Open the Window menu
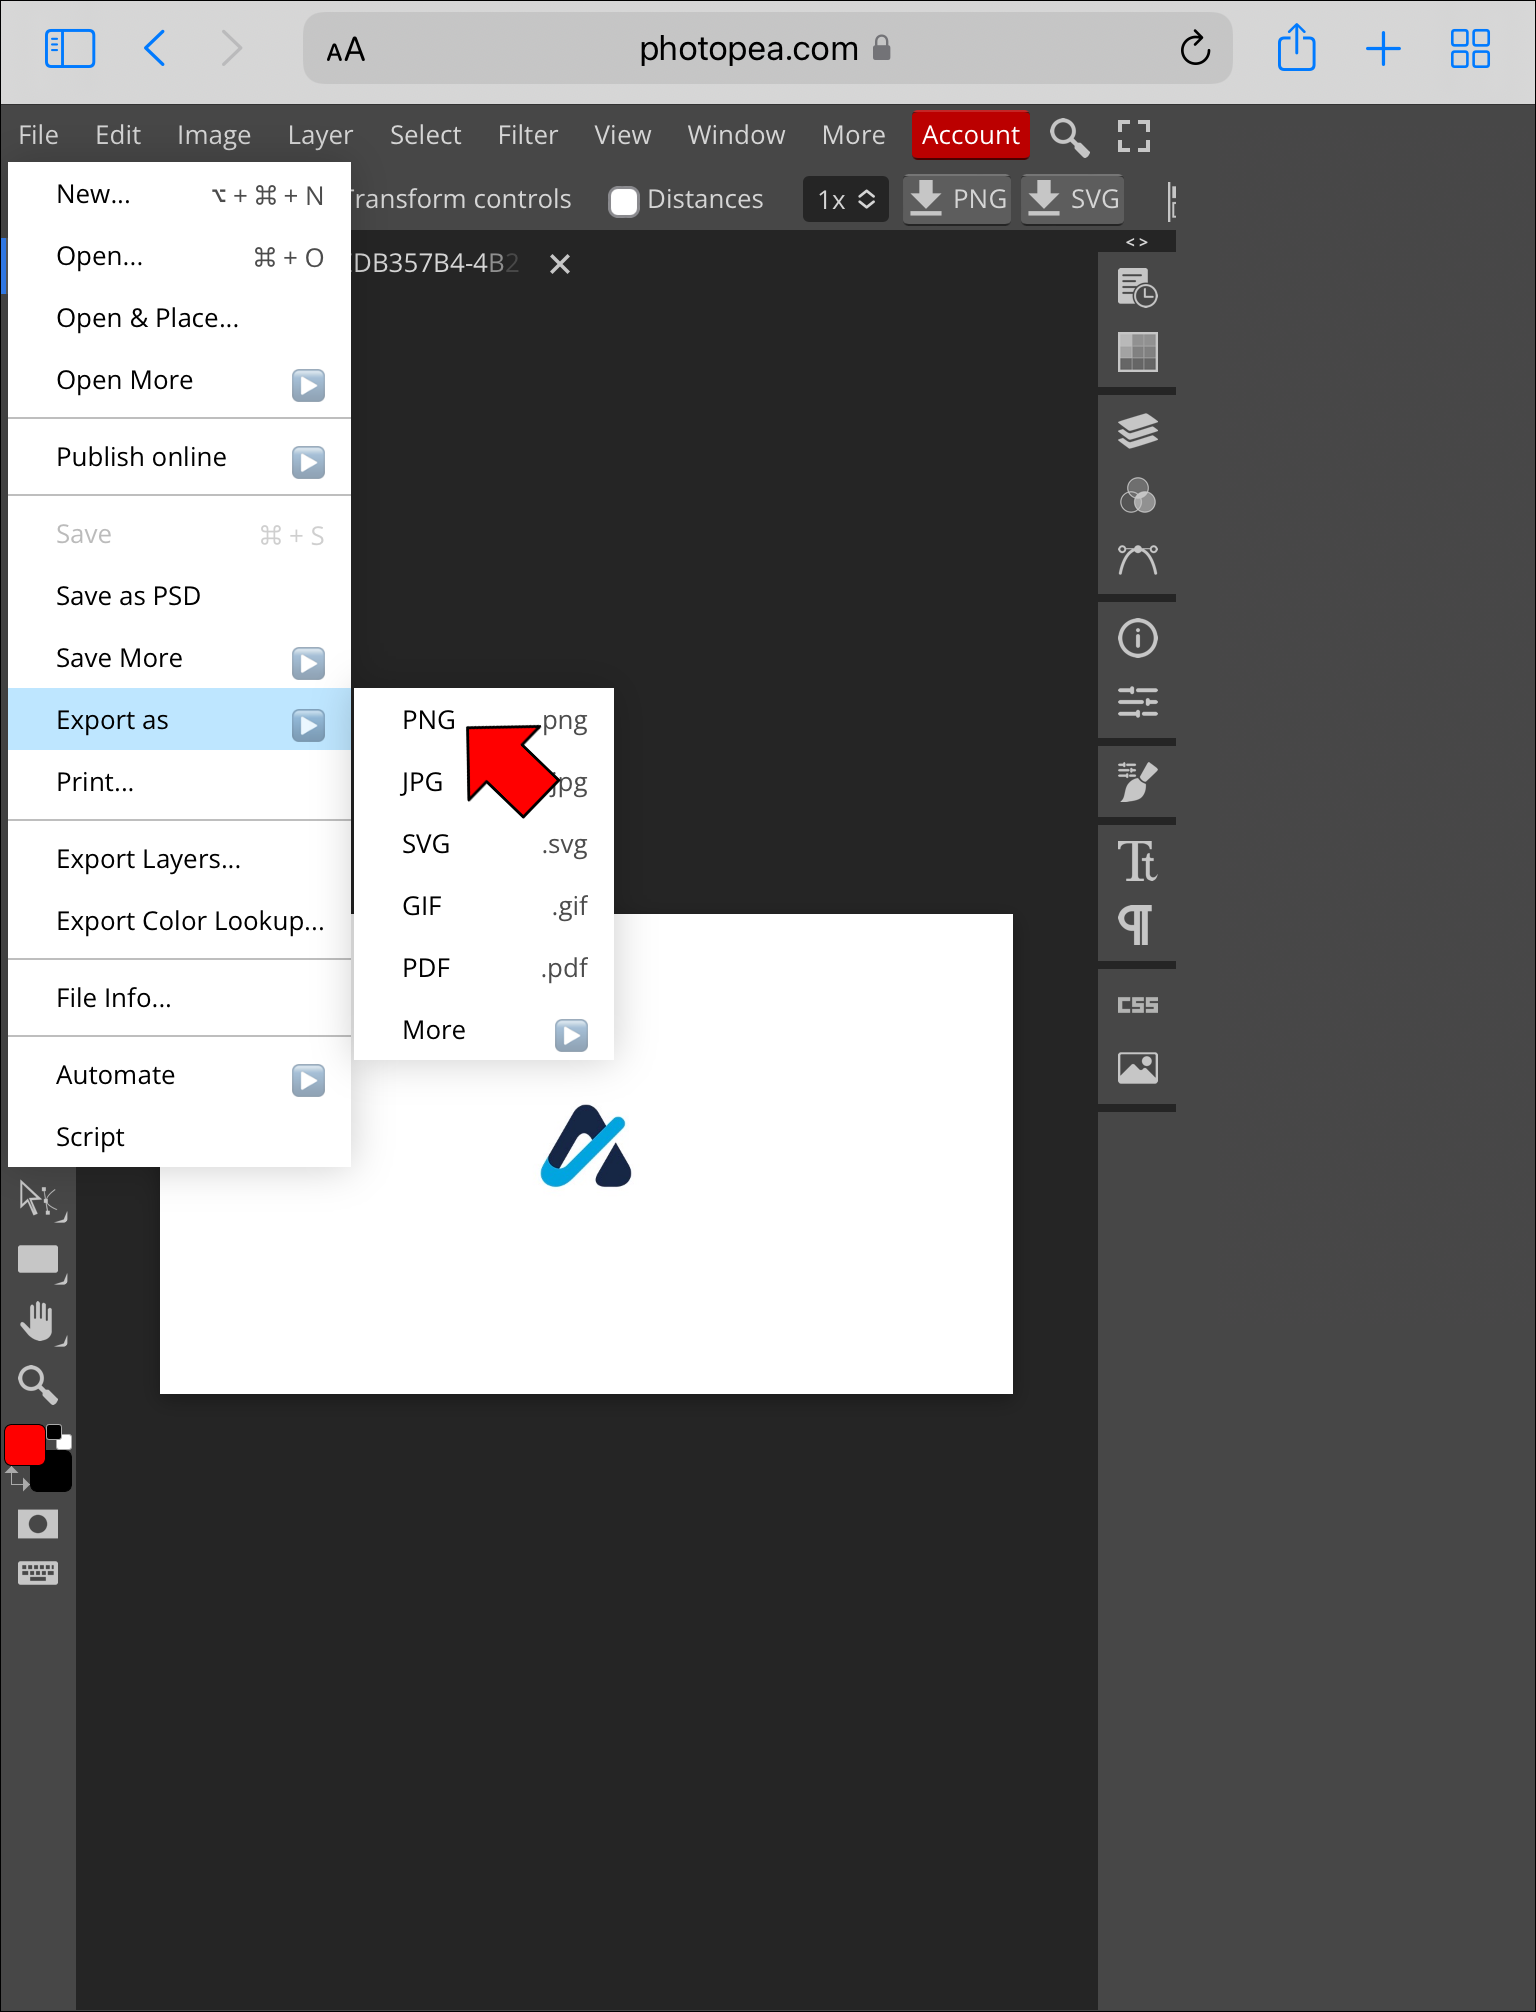1536x2012 pixels. (736, 135)
